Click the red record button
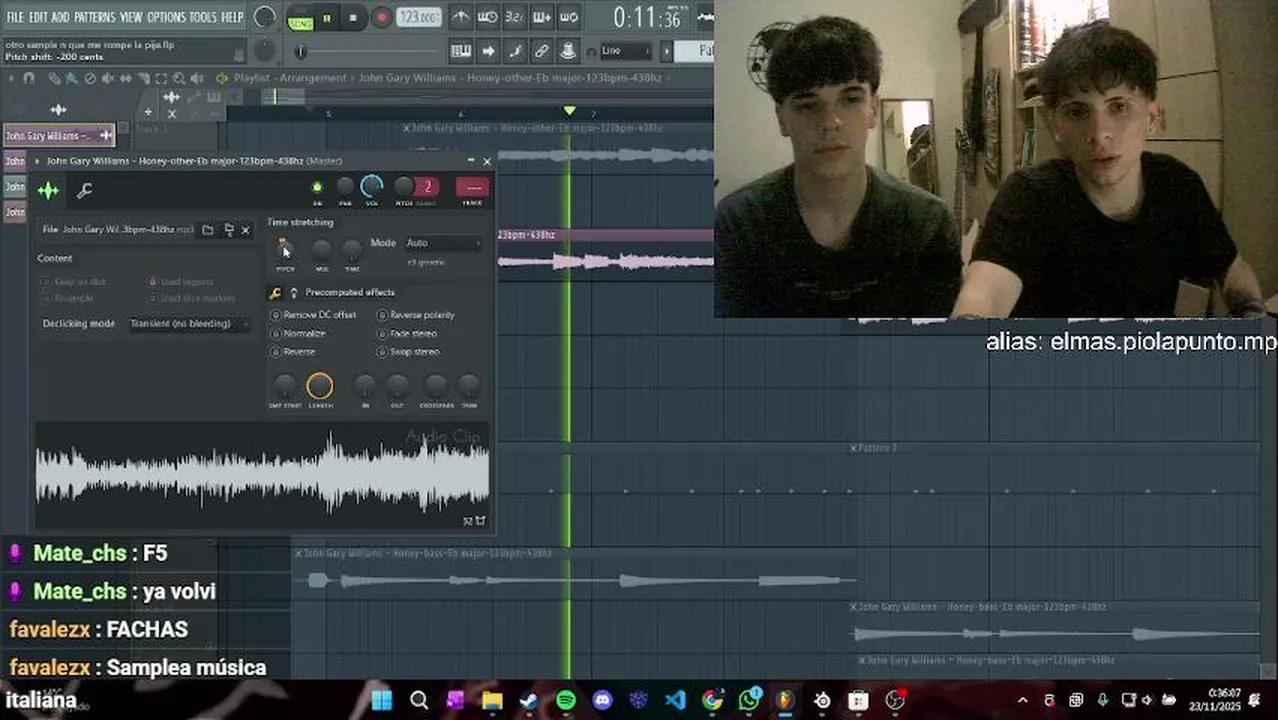 (381, 18)
